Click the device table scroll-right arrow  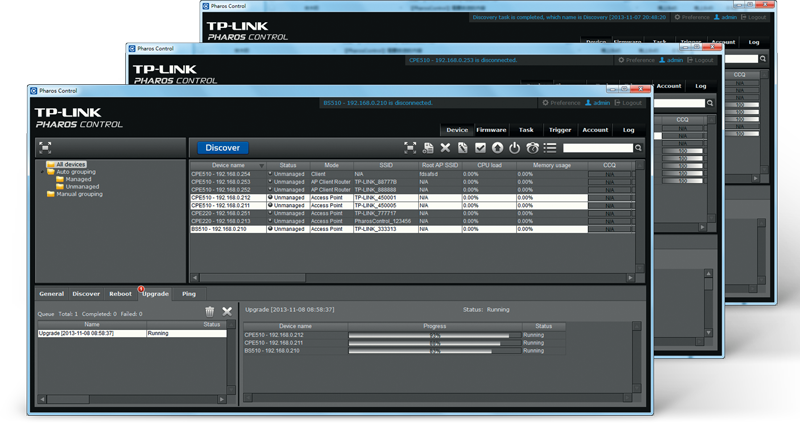click(x=631, y=278)
